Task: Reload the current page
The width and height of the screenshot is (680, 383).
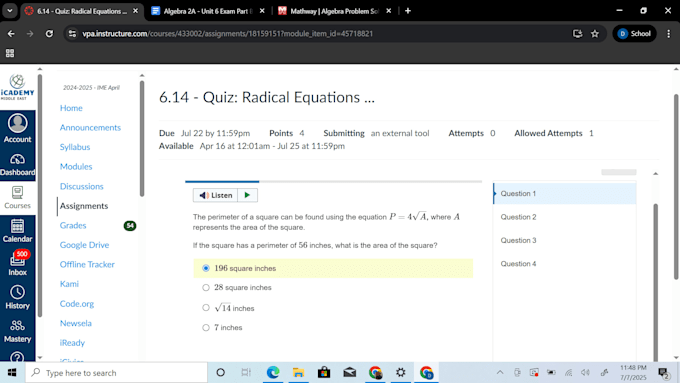Action: point(49,33)
